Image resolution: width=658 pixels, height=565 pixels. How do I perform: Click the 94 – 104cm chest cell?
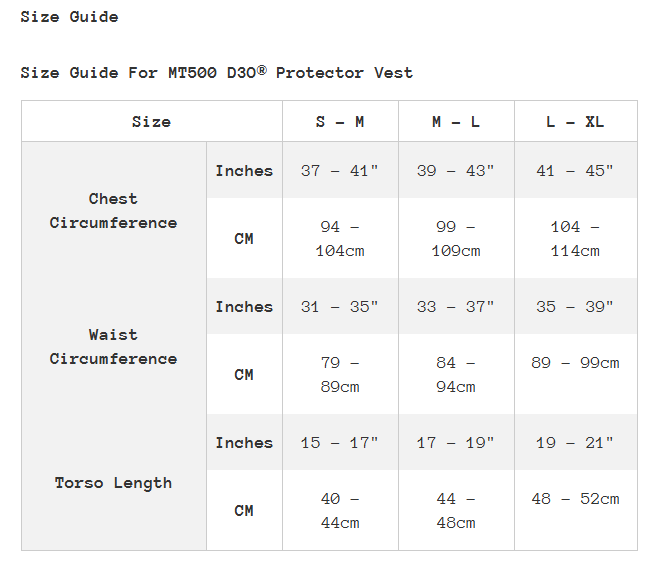click(340, 239)
